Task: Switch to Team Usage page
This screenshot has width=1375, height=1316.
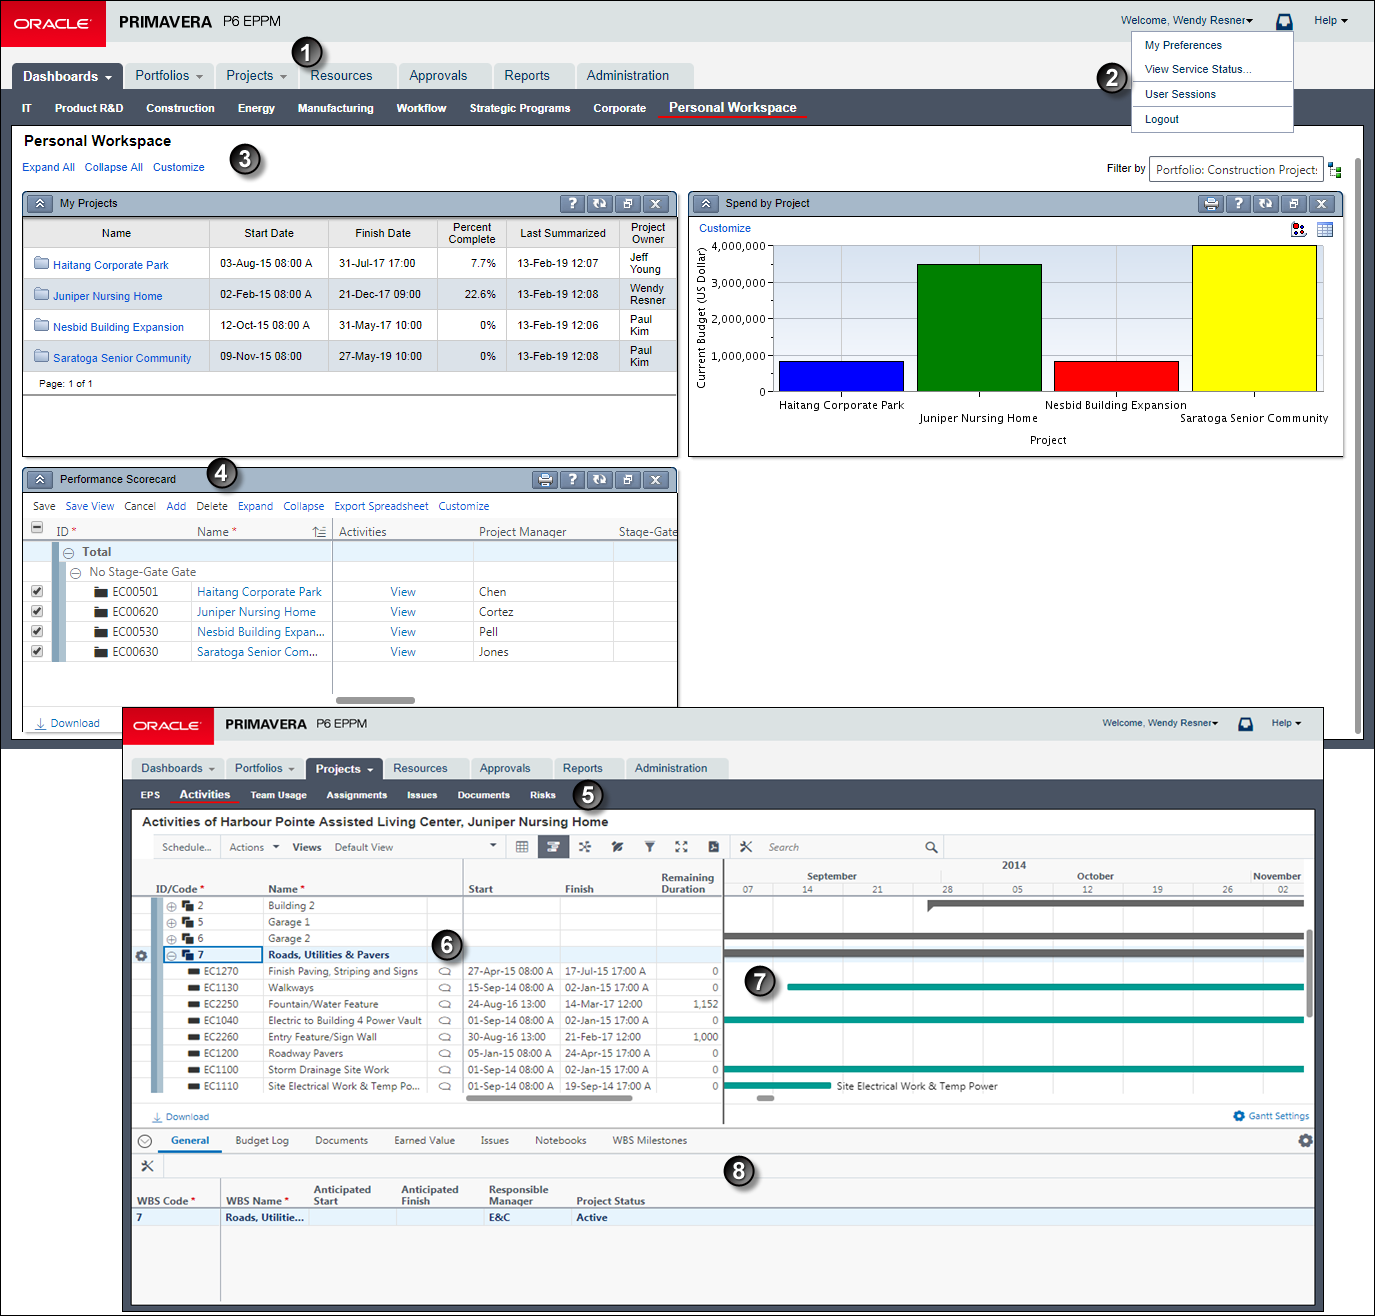Action: click(278, 795)
